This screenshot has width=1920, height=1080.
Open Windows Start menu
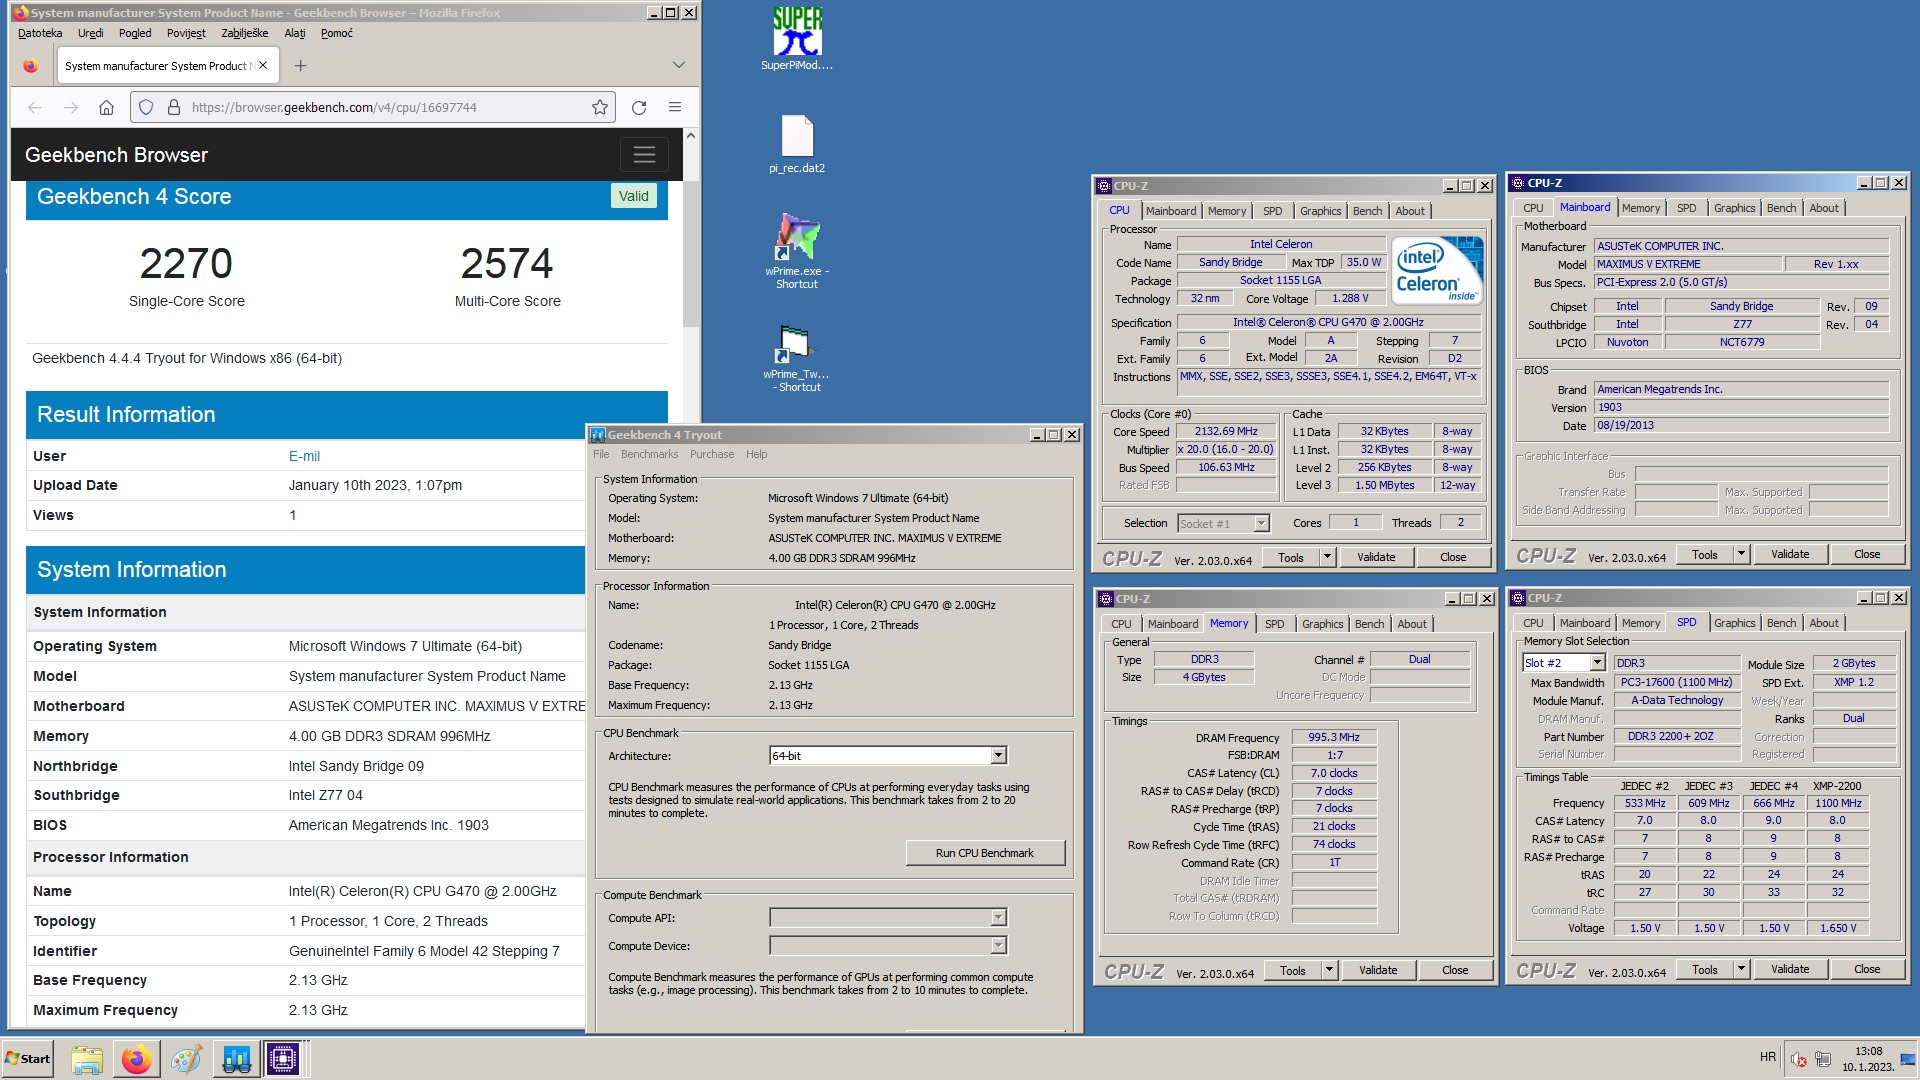point(28,1059)
